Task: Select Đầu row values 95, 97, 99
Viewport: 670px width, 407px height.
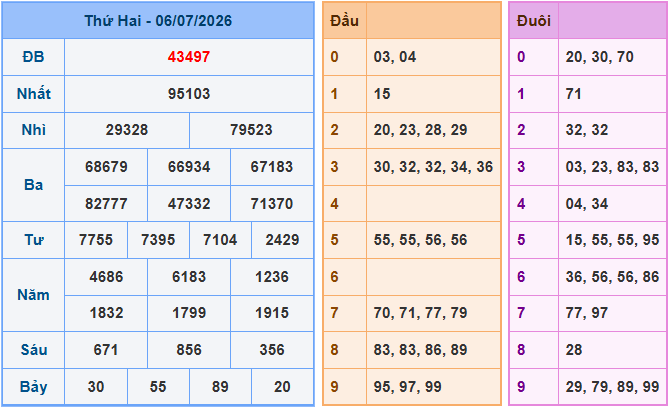Action: pos(408,387)
